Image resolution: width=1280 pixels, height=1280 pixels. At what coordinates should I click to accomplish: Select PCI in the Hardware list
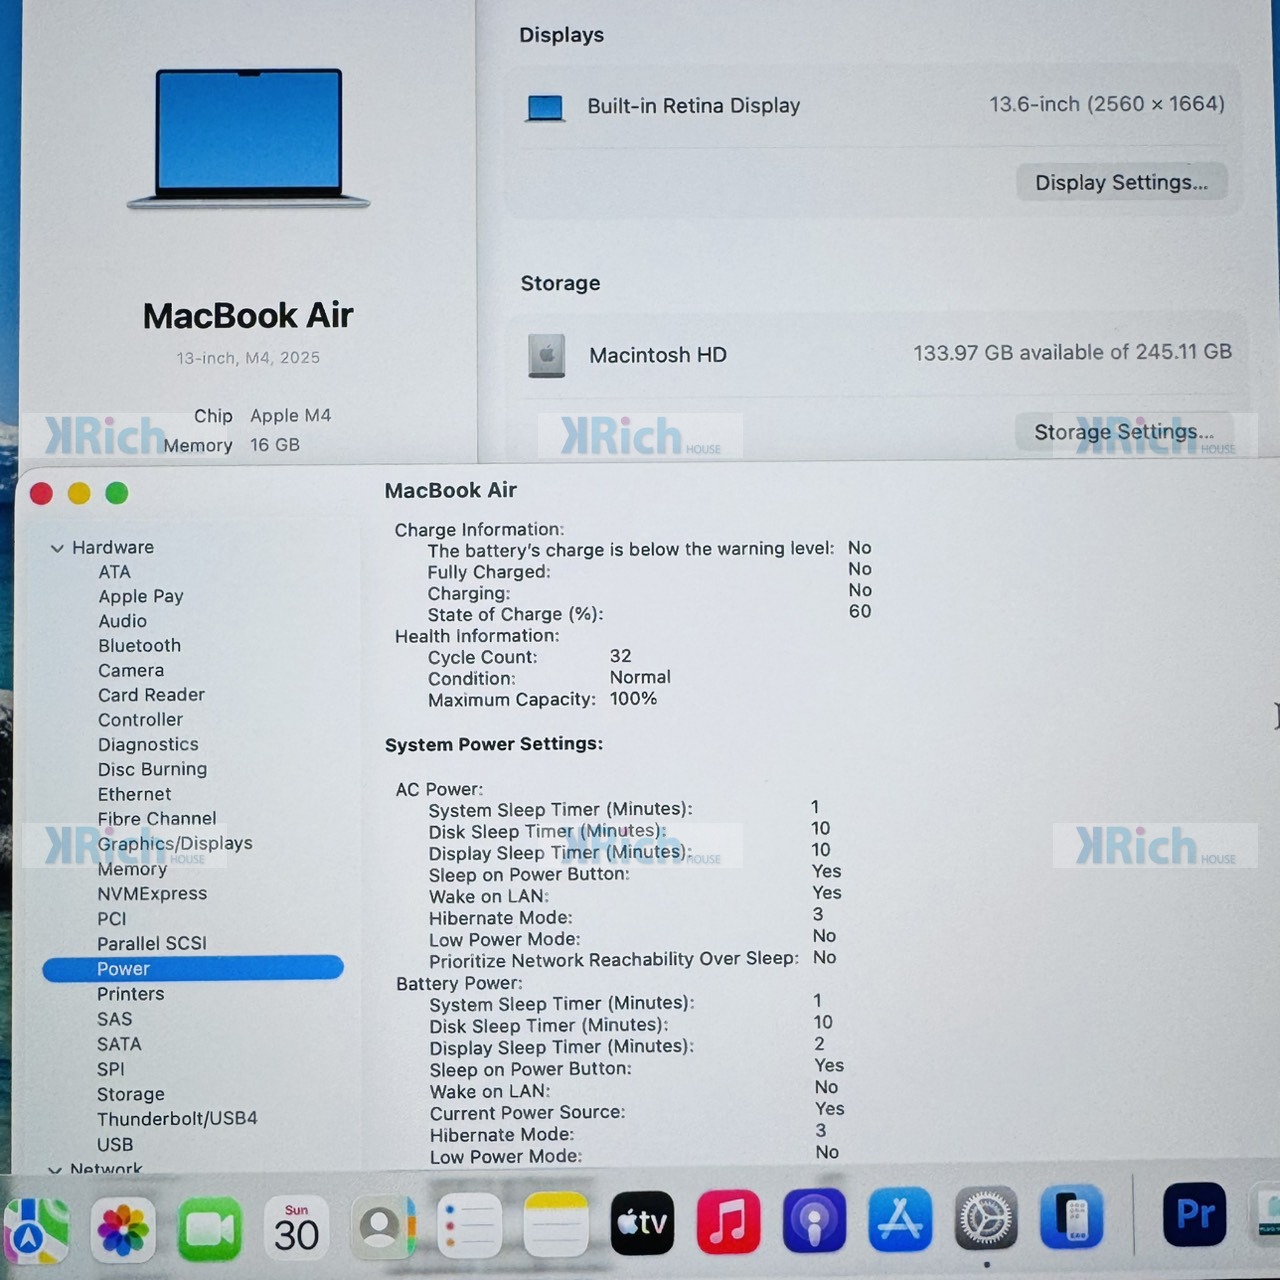[x=111, y=919]
